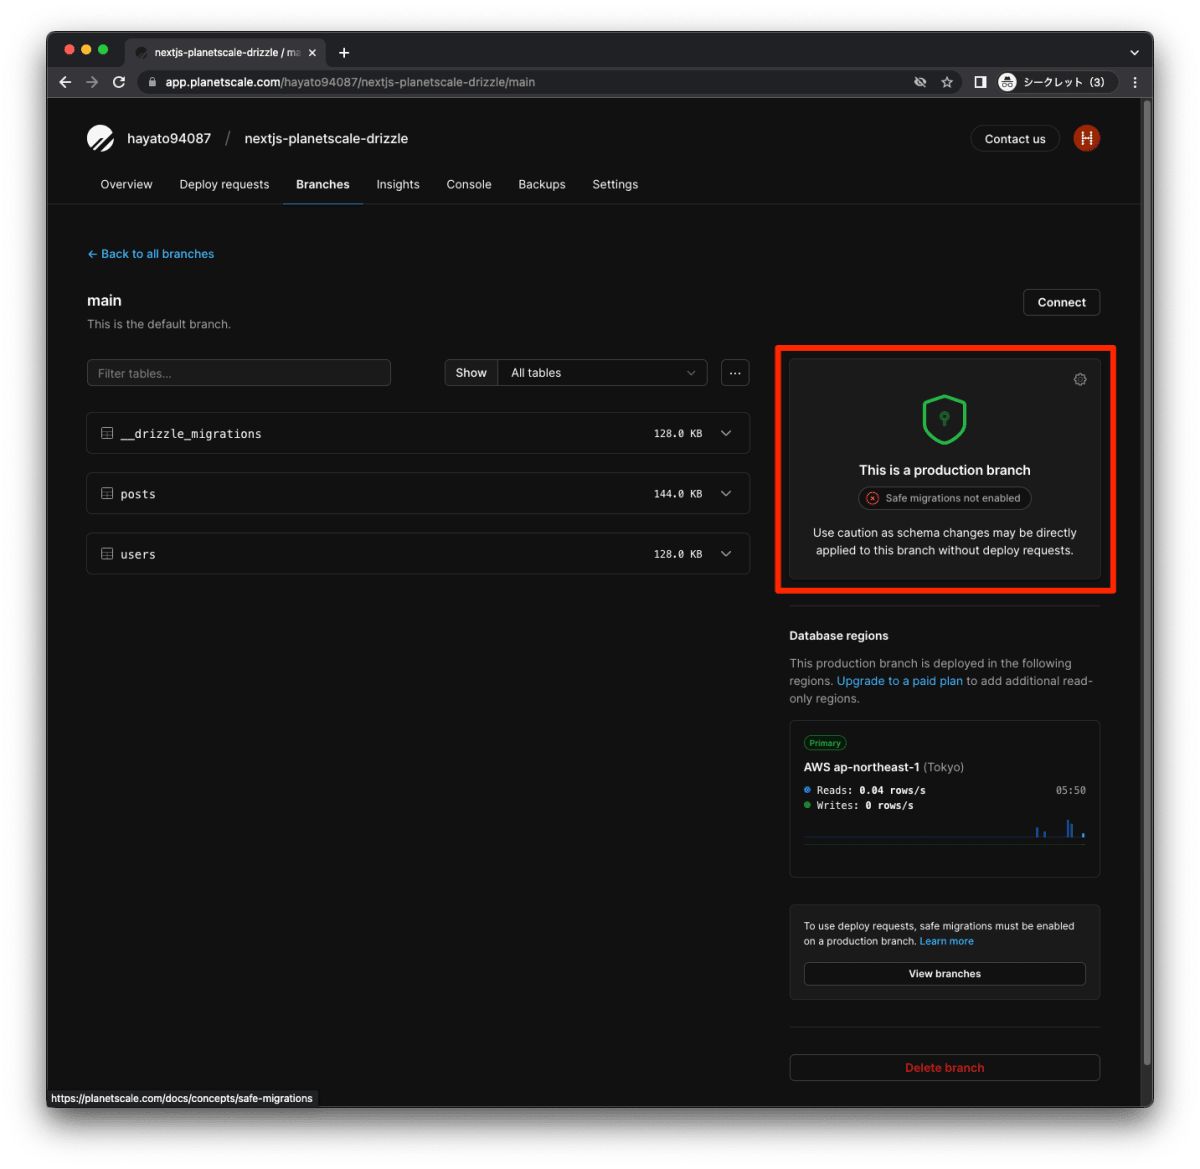Click the Safe migrations not enabled badge
The image size is (1200, 1169).
(945, 498)
